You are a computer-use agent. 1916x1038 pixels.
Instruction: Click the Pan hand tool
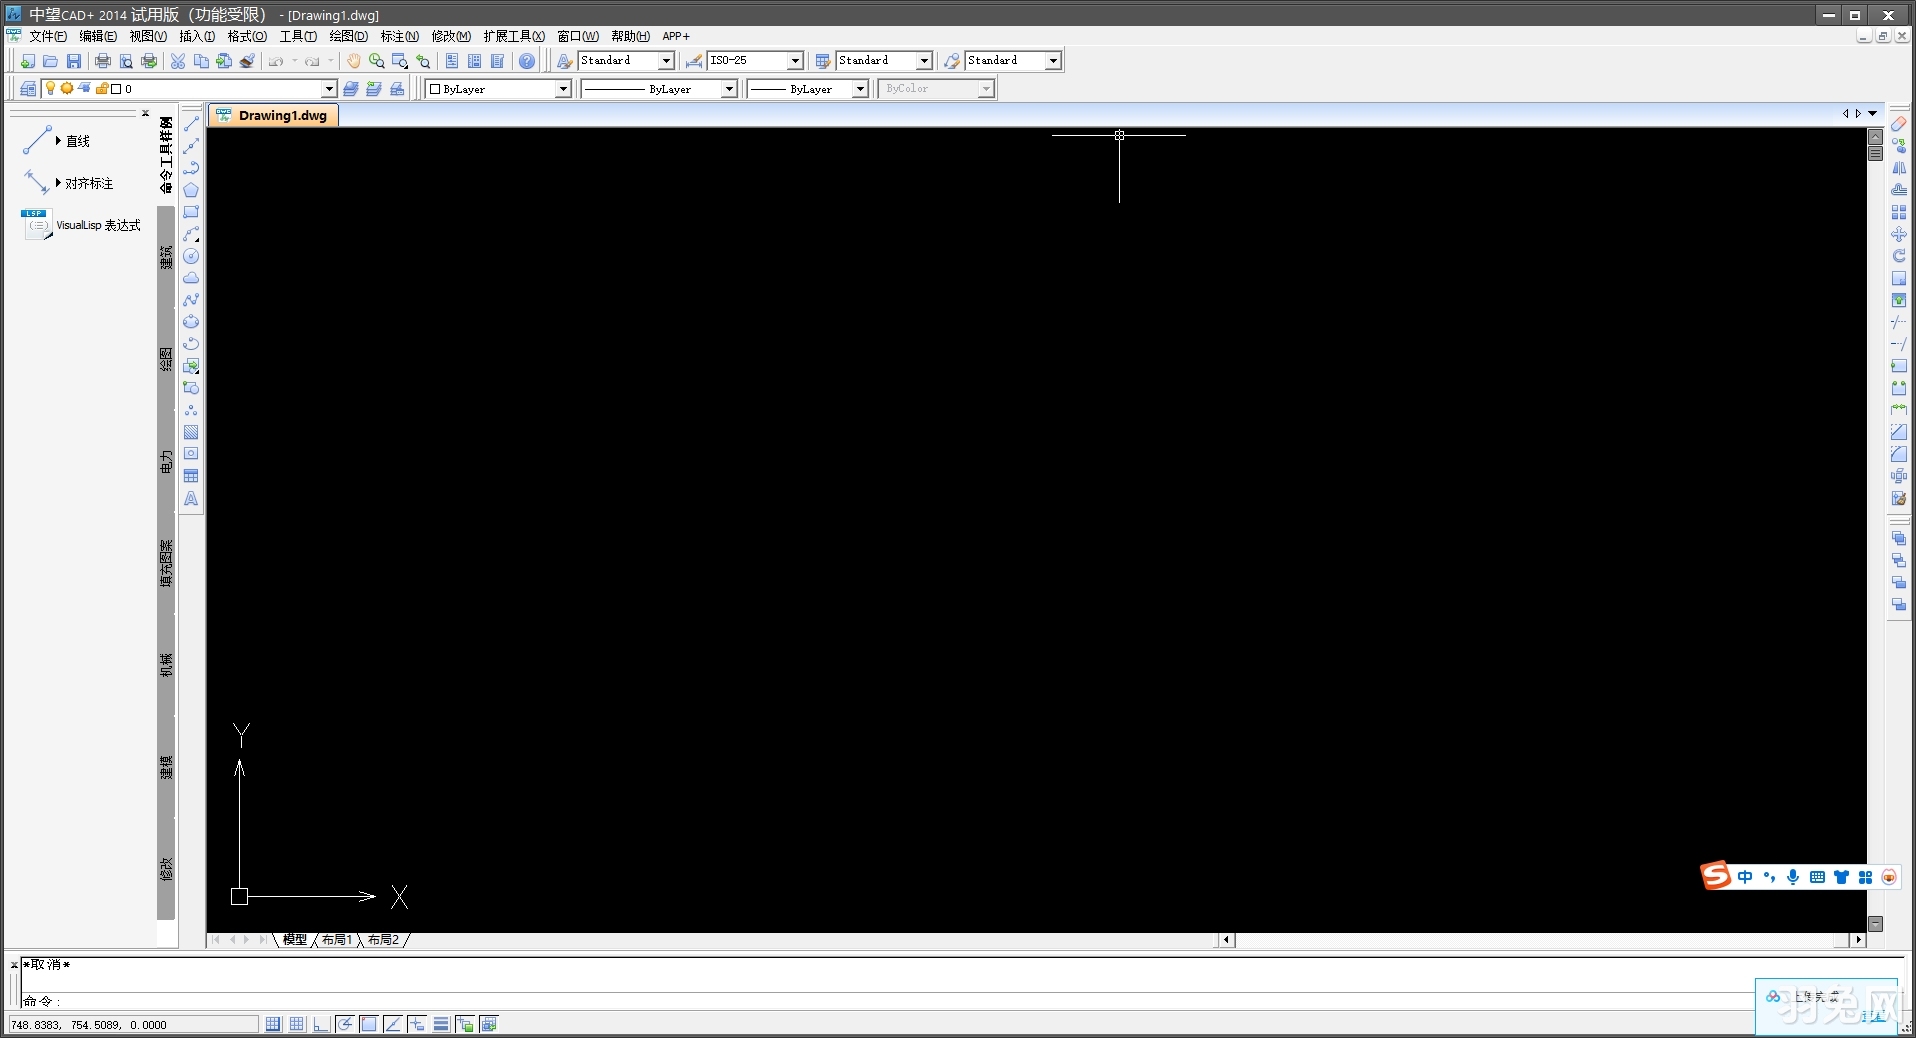[355, 60]
